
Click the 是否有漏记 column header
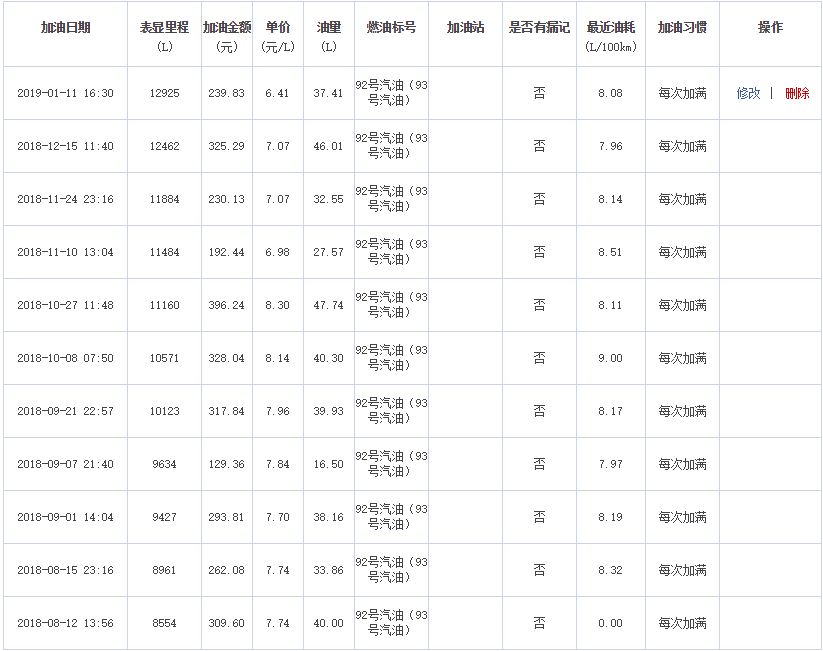tap(539, 27)
